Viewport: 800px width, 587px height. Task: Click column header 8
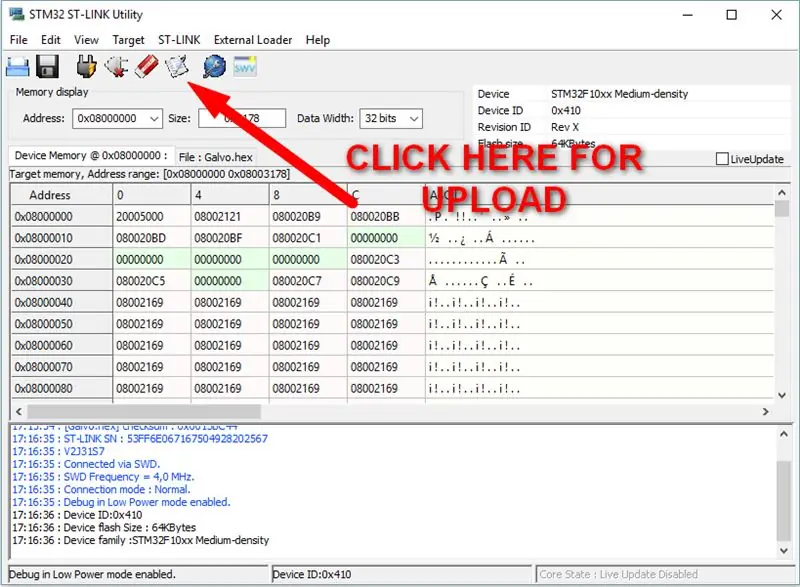(x=308, y=195)
